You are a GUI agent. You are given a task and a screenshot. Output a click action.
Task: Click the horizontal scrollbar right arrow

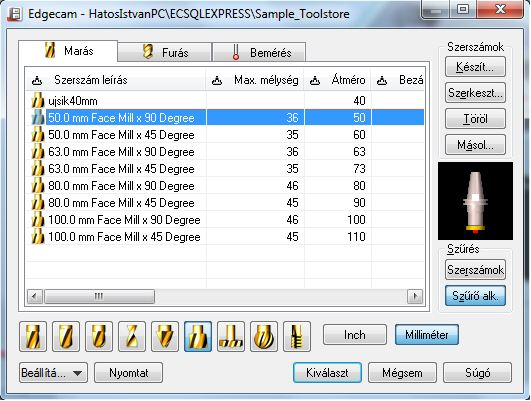coord(415,296)
